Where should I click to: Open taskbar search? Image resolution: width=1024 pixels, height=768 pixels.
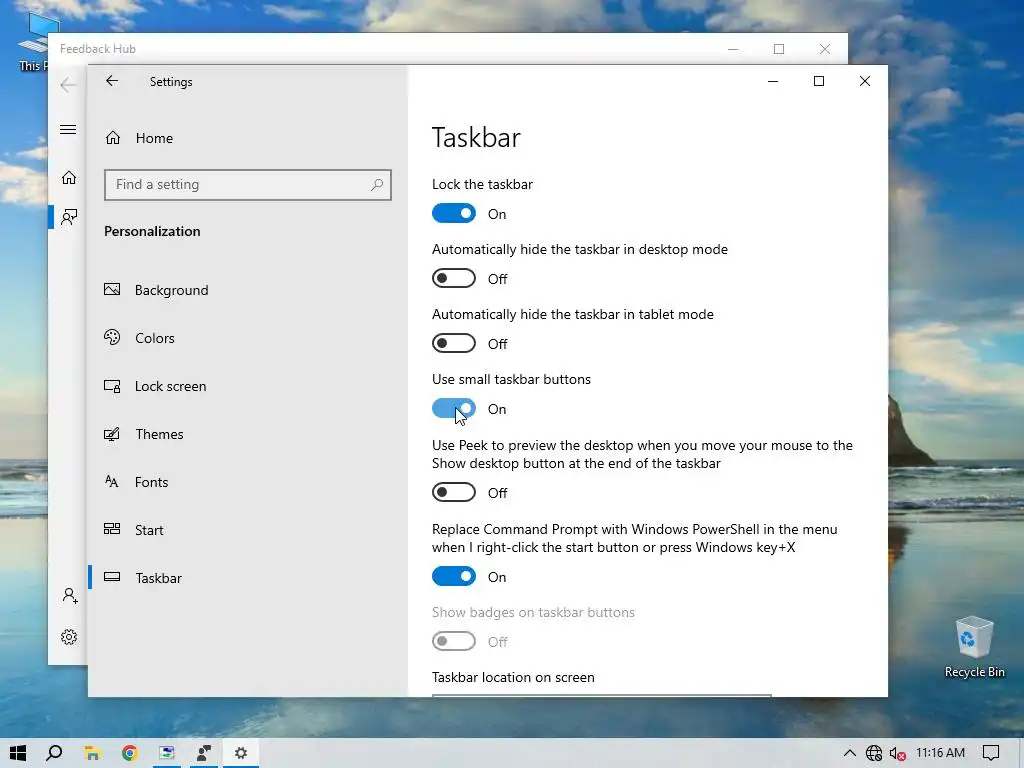55,753
